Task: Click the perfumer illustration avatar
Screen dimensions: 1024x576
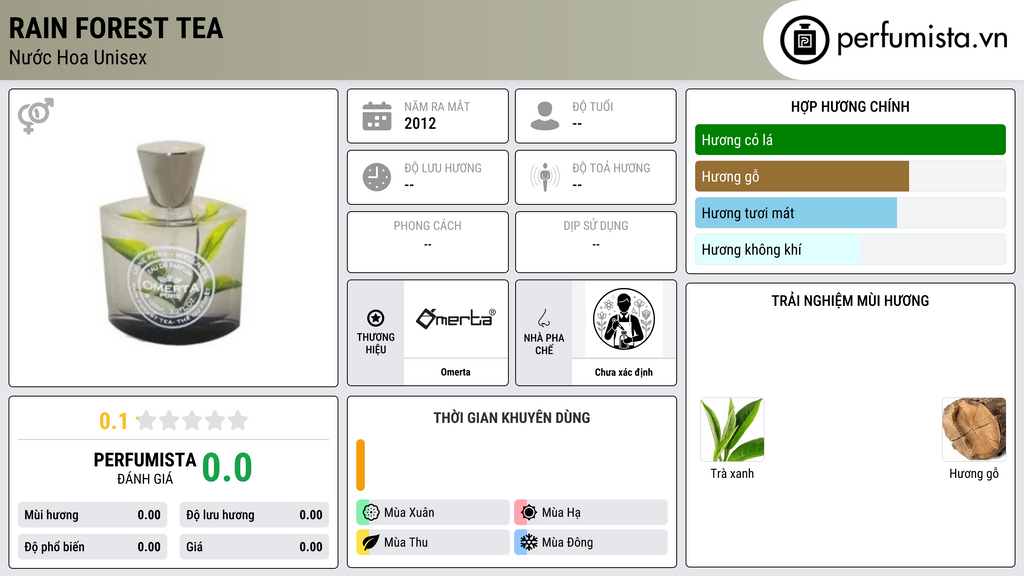Action: 624,319
